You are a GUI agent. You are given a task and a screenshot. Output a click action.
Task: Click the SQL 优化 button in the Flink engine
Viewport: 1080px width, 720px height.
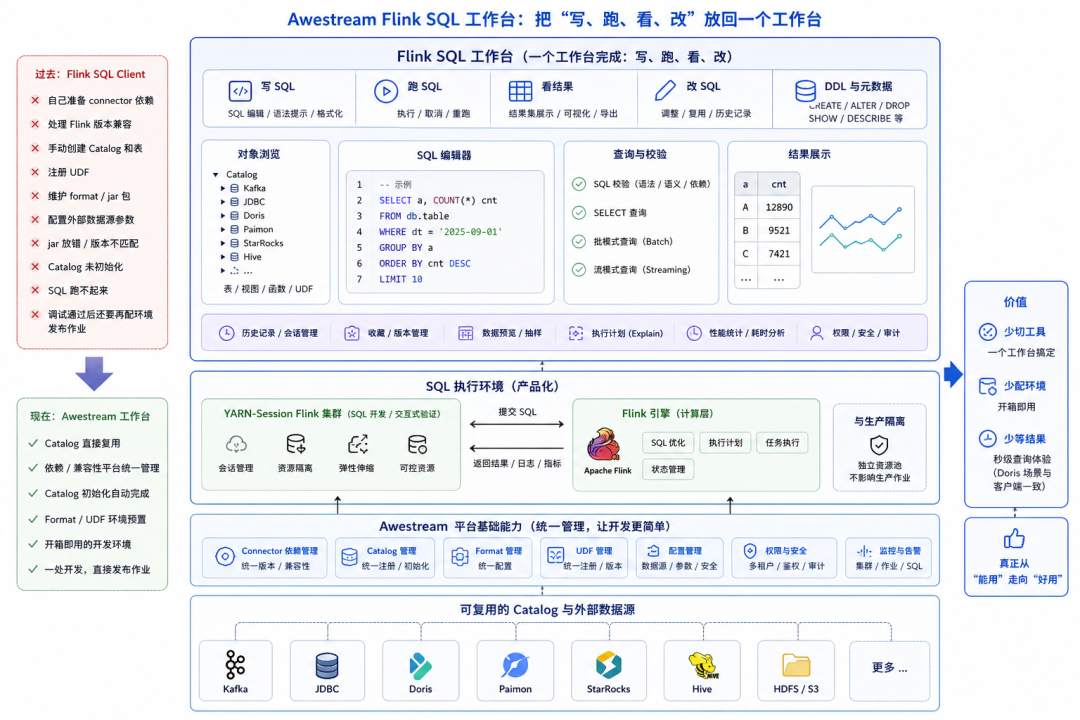click(668, 443)
